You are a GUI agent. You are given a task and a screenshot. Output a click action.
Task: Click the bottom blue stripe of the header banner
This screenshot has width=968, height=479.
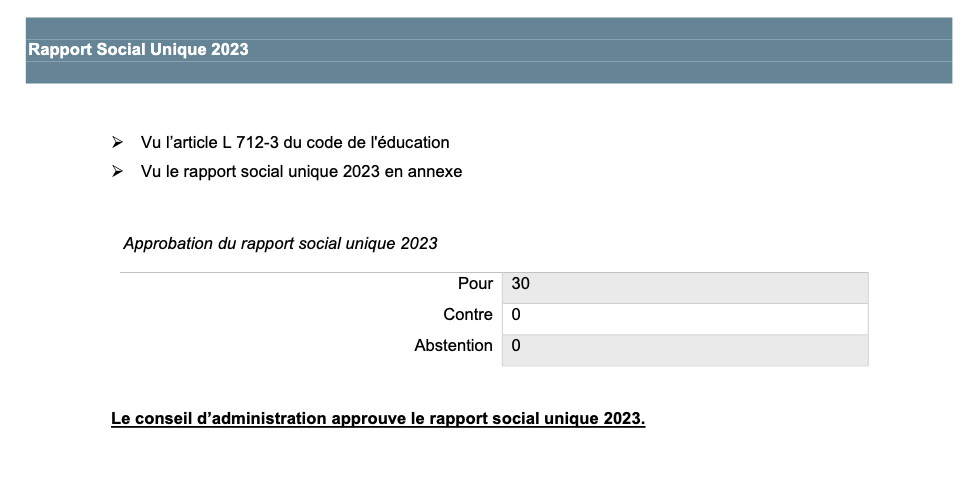coord(488,72)
